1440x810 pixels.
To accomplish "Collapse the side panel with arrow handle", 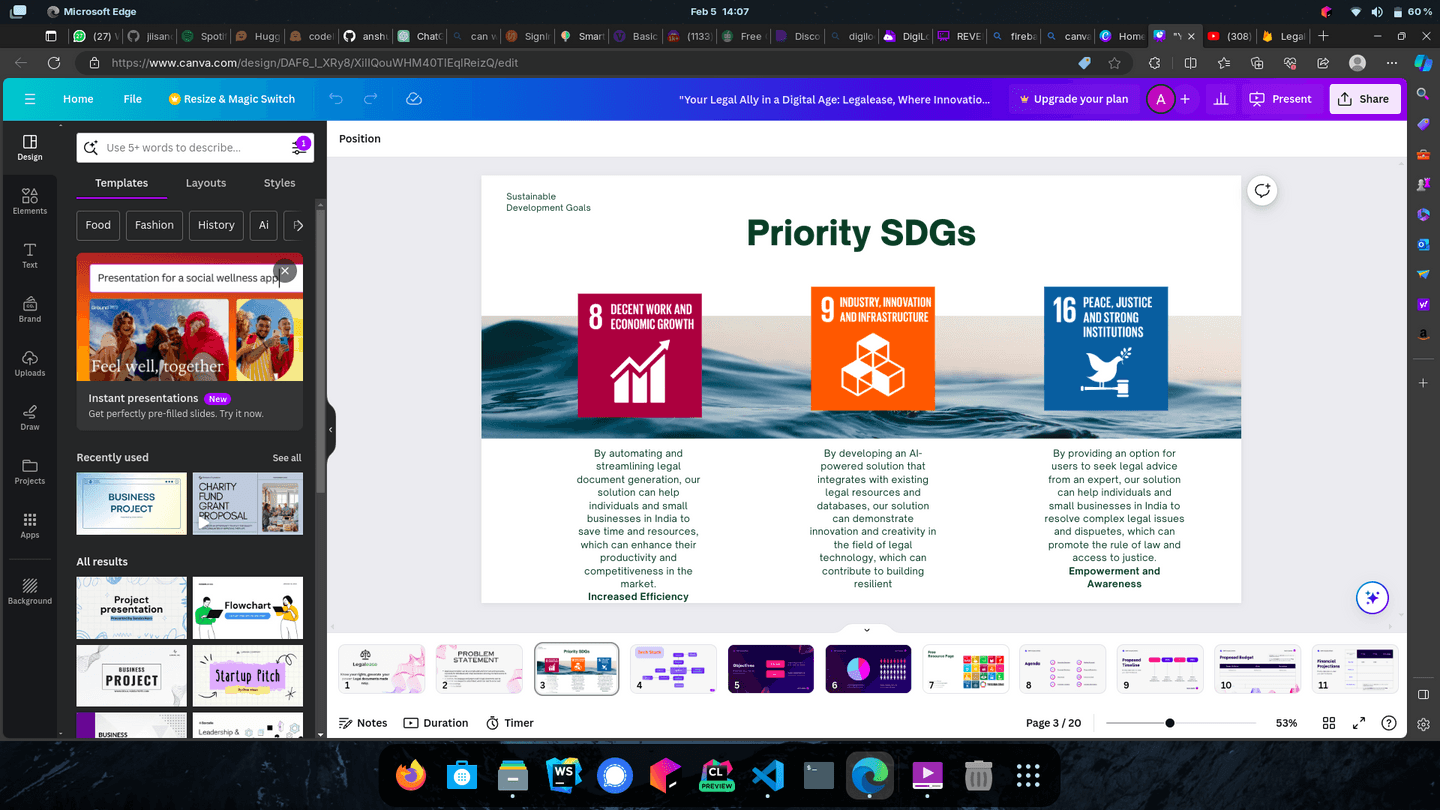I will click(330, 430).
